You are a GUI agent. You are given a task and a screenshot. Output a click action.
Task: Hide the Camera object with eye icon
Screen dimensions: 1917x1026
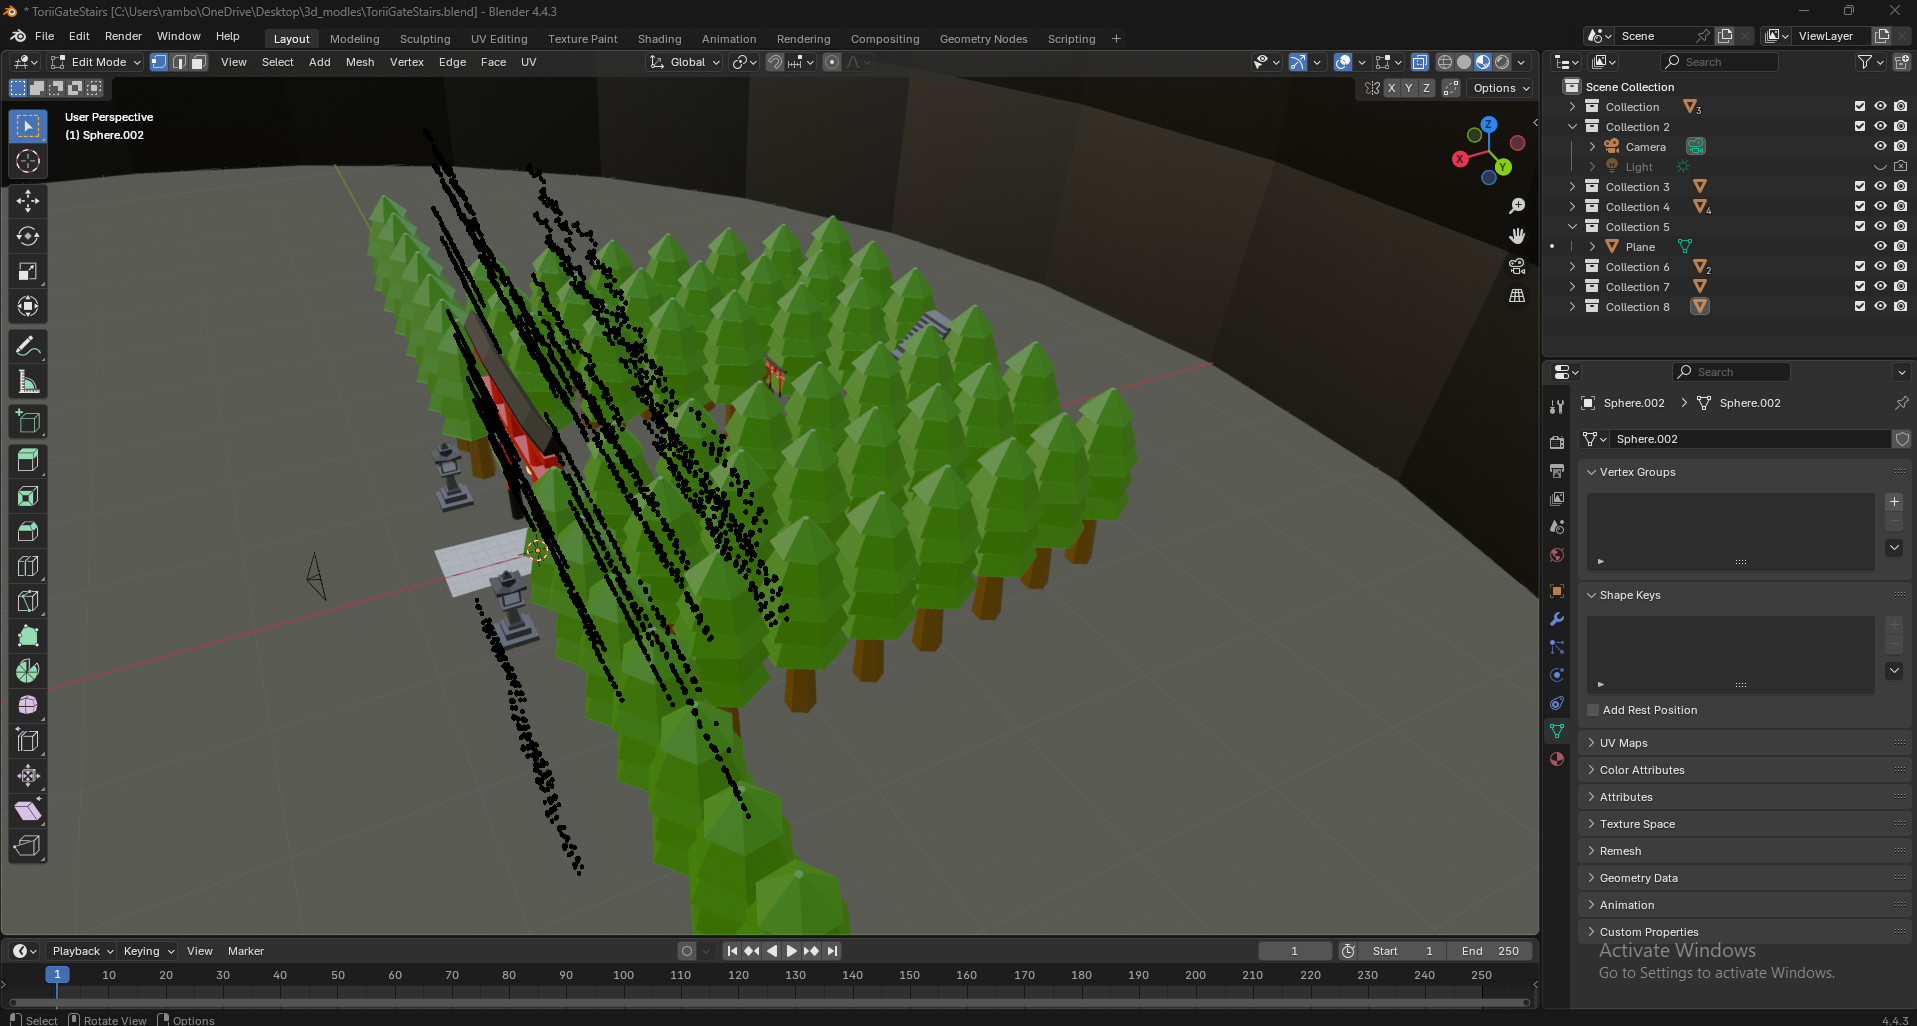(1880, 147)
